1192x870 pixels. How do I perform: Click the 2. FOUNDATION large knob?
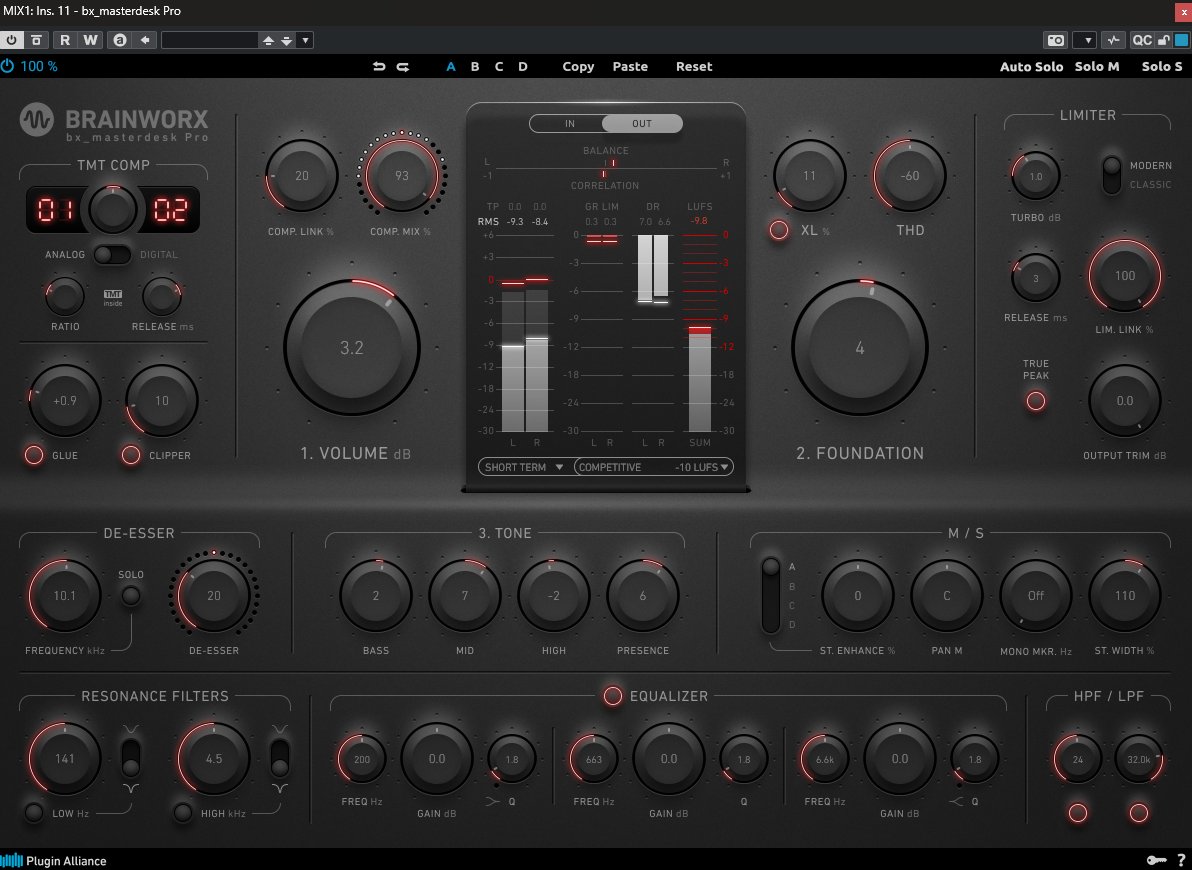click(x=860, y=348)
